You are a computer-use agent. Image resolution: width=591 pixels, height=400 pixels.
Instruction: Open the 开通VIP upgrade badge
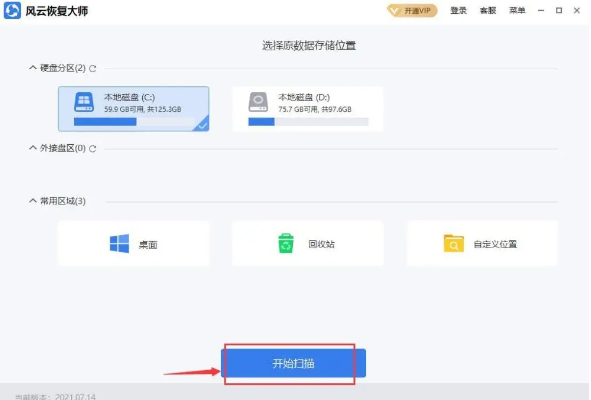[412, 11]
